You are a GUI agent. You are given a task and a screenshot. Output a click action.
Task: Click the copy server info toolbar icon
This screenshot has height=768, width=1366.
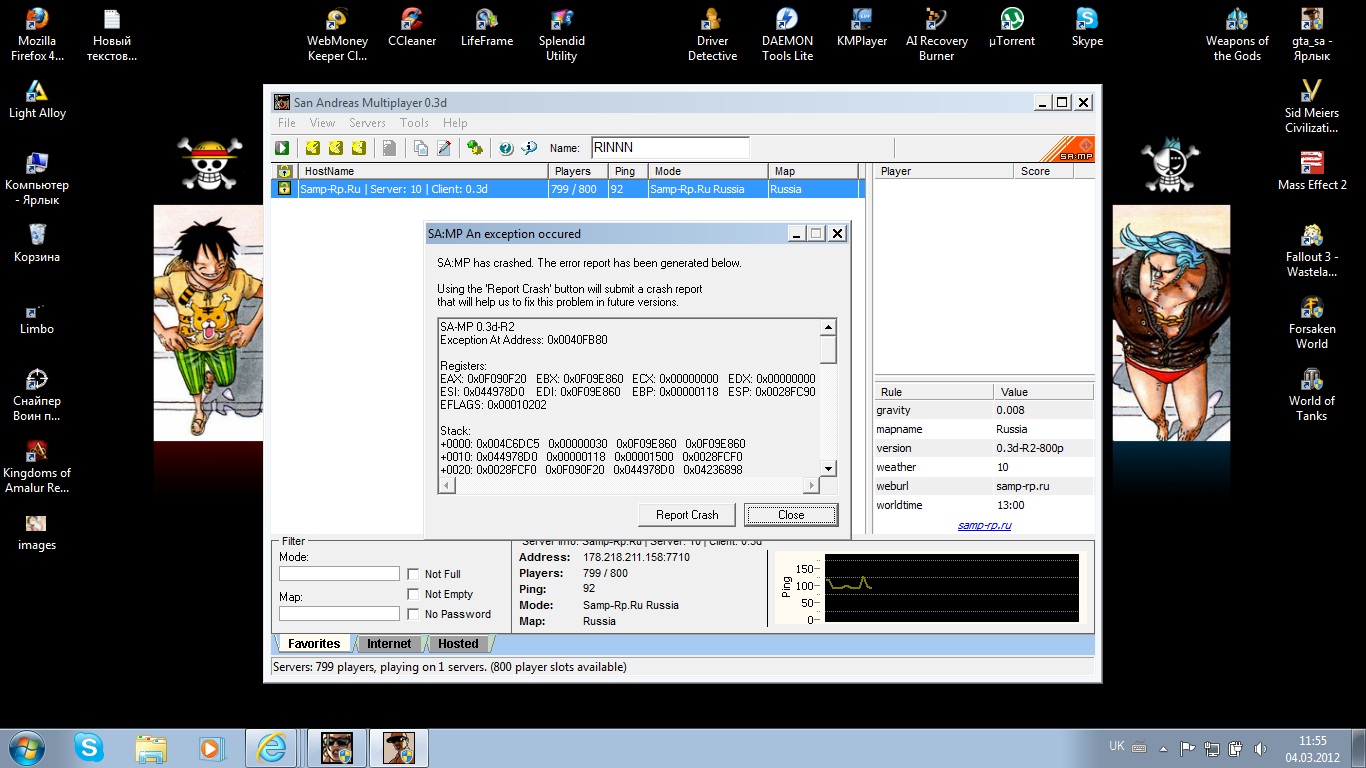coord(421,148)
